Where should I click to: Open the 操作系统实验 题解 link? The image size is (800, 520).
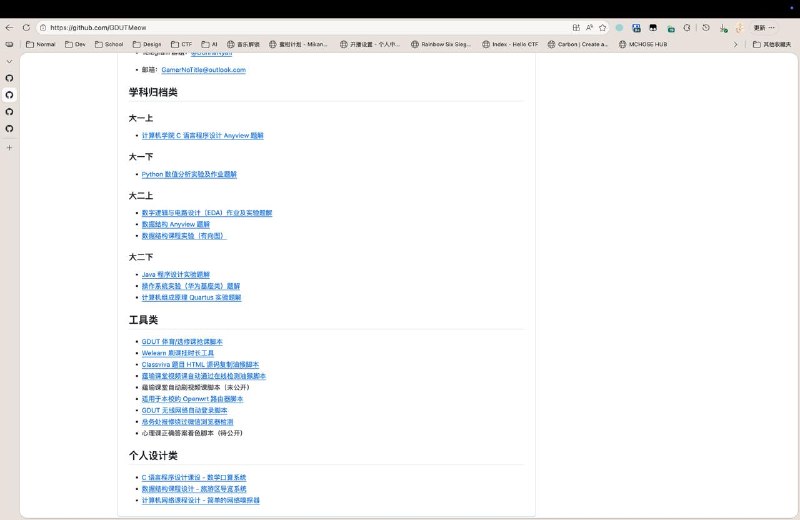coord(191,286)
